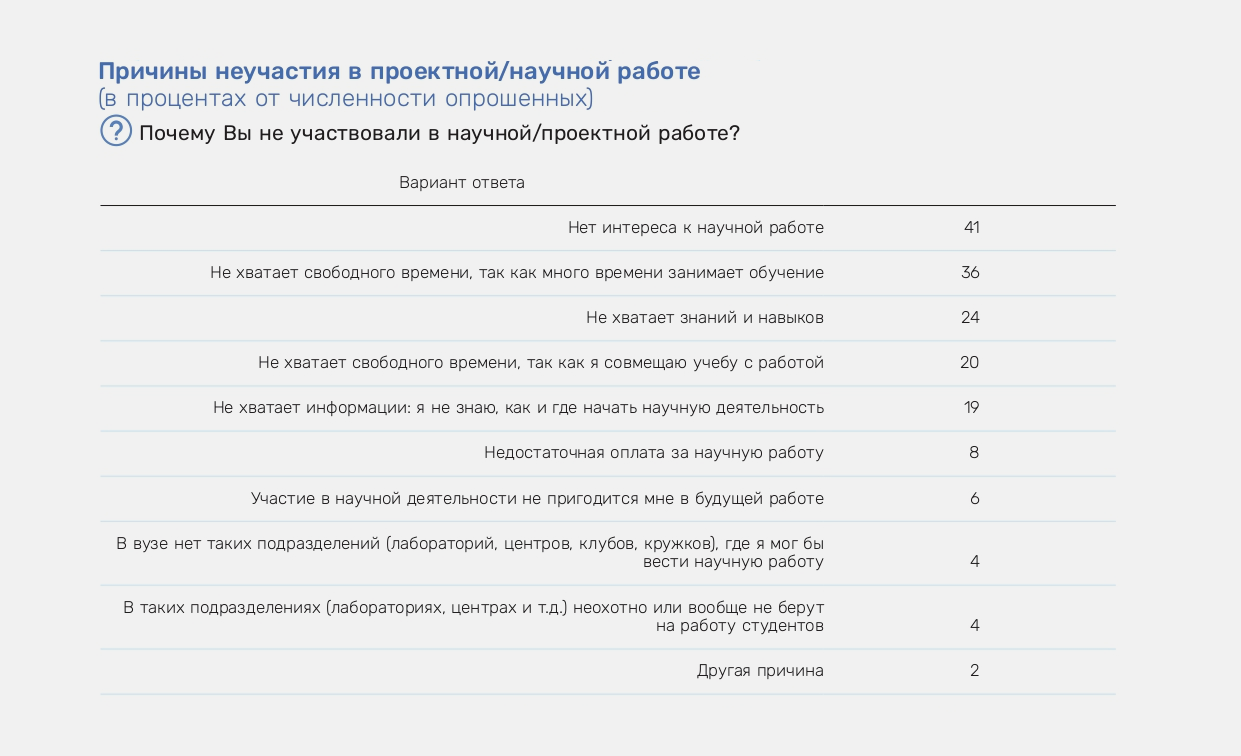Click the 'Вариант ответа' column header

click(461, 183)
